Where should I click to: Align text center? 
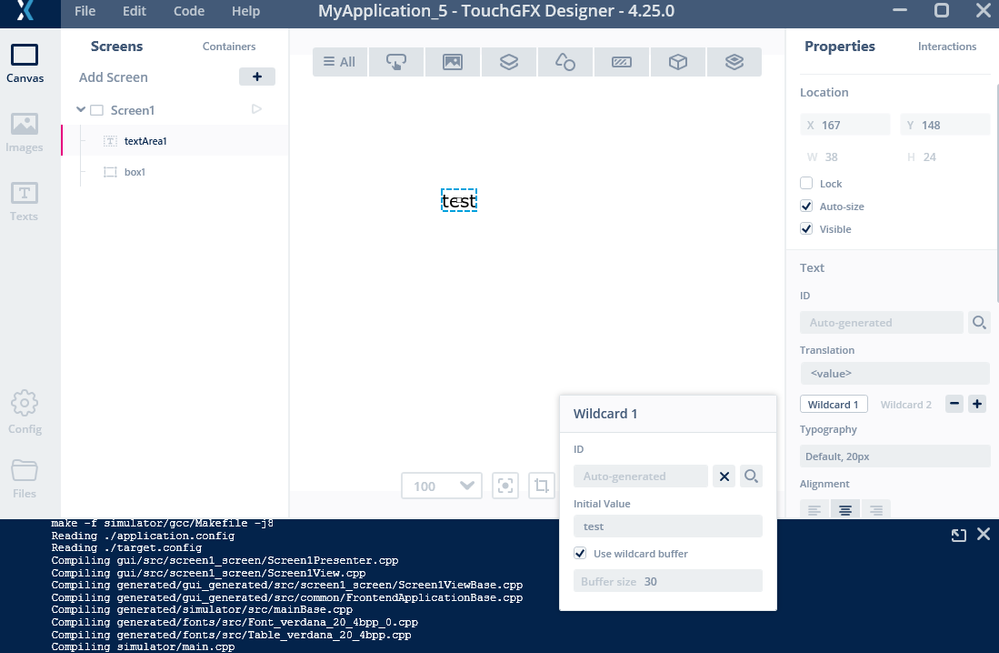pos(845,510)
